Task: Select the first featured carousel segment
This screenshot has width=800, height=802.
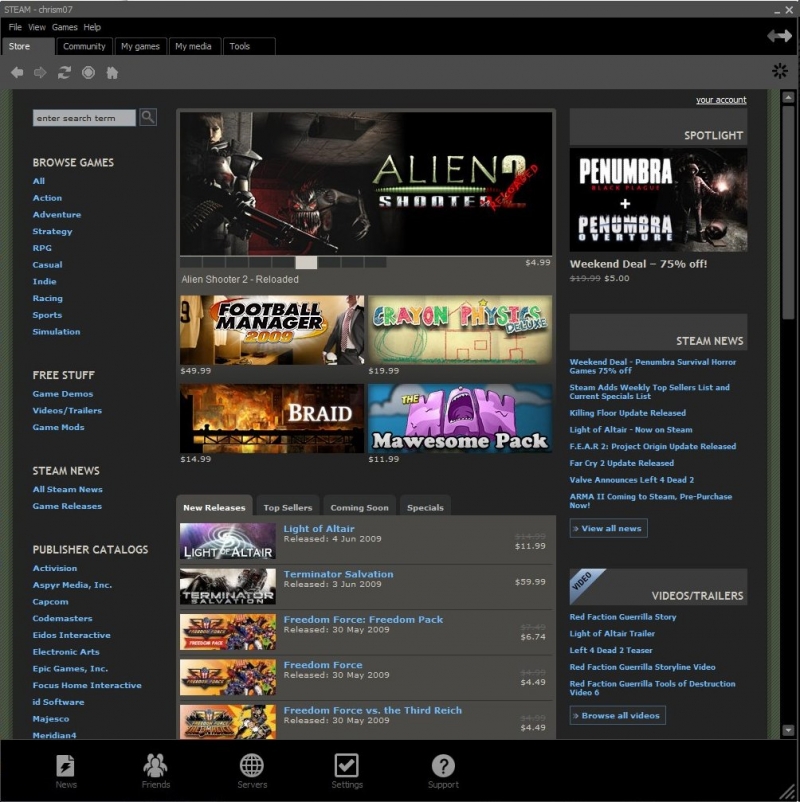Action: 191,262
